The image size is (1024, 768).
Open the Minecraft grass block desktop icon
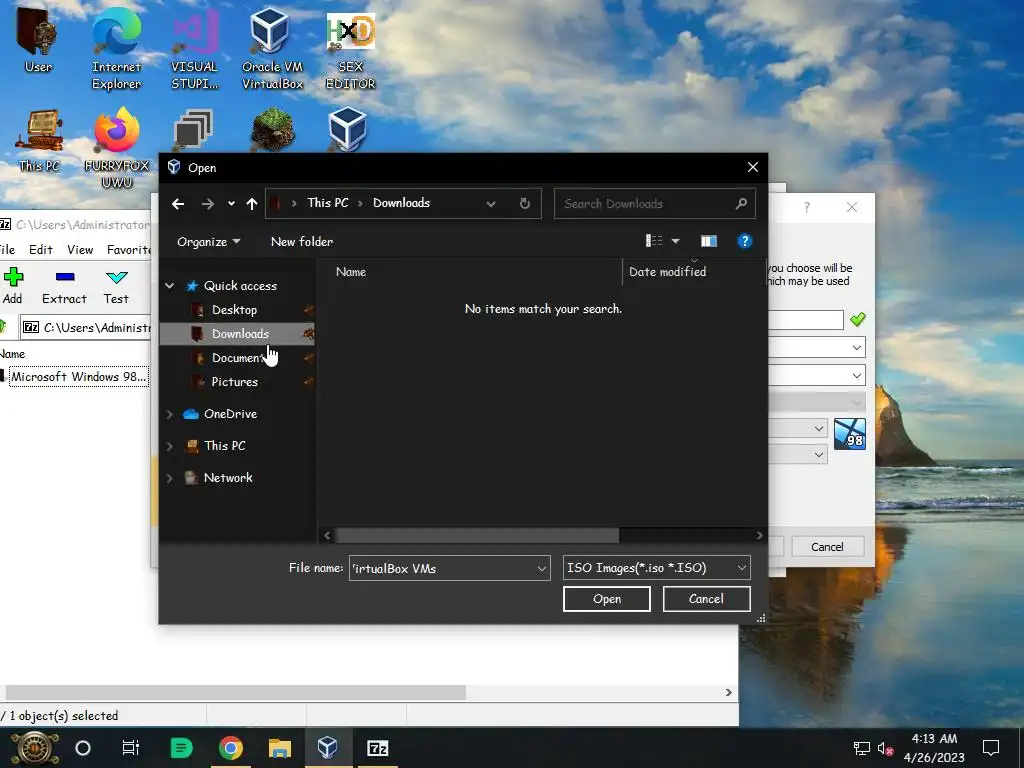coord(272,129)
